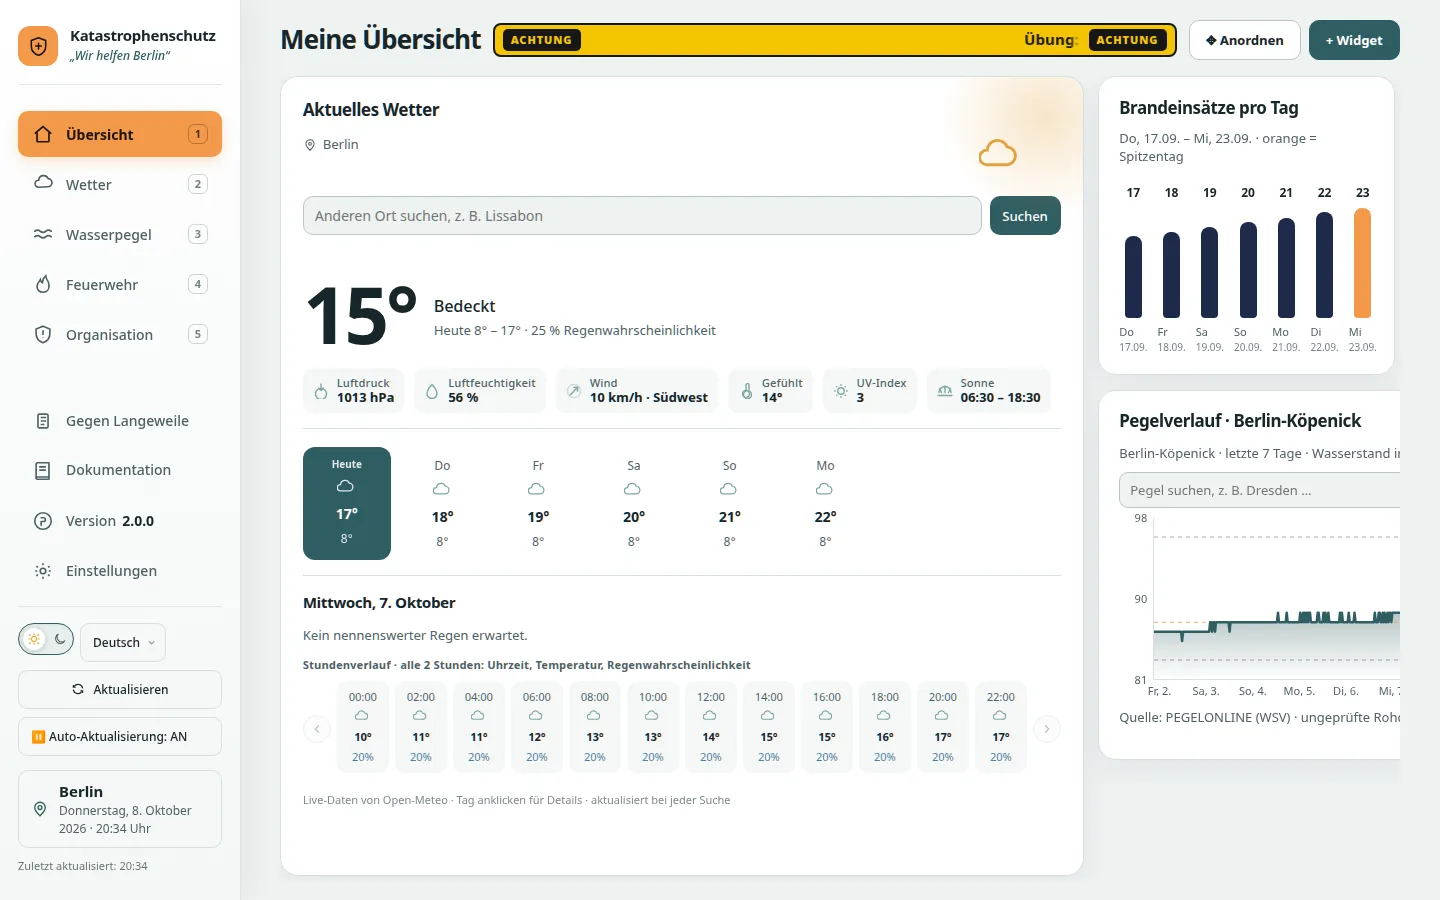Click the shield icon beside Organisation
The image size is (1440, 900).
(43, 334)
